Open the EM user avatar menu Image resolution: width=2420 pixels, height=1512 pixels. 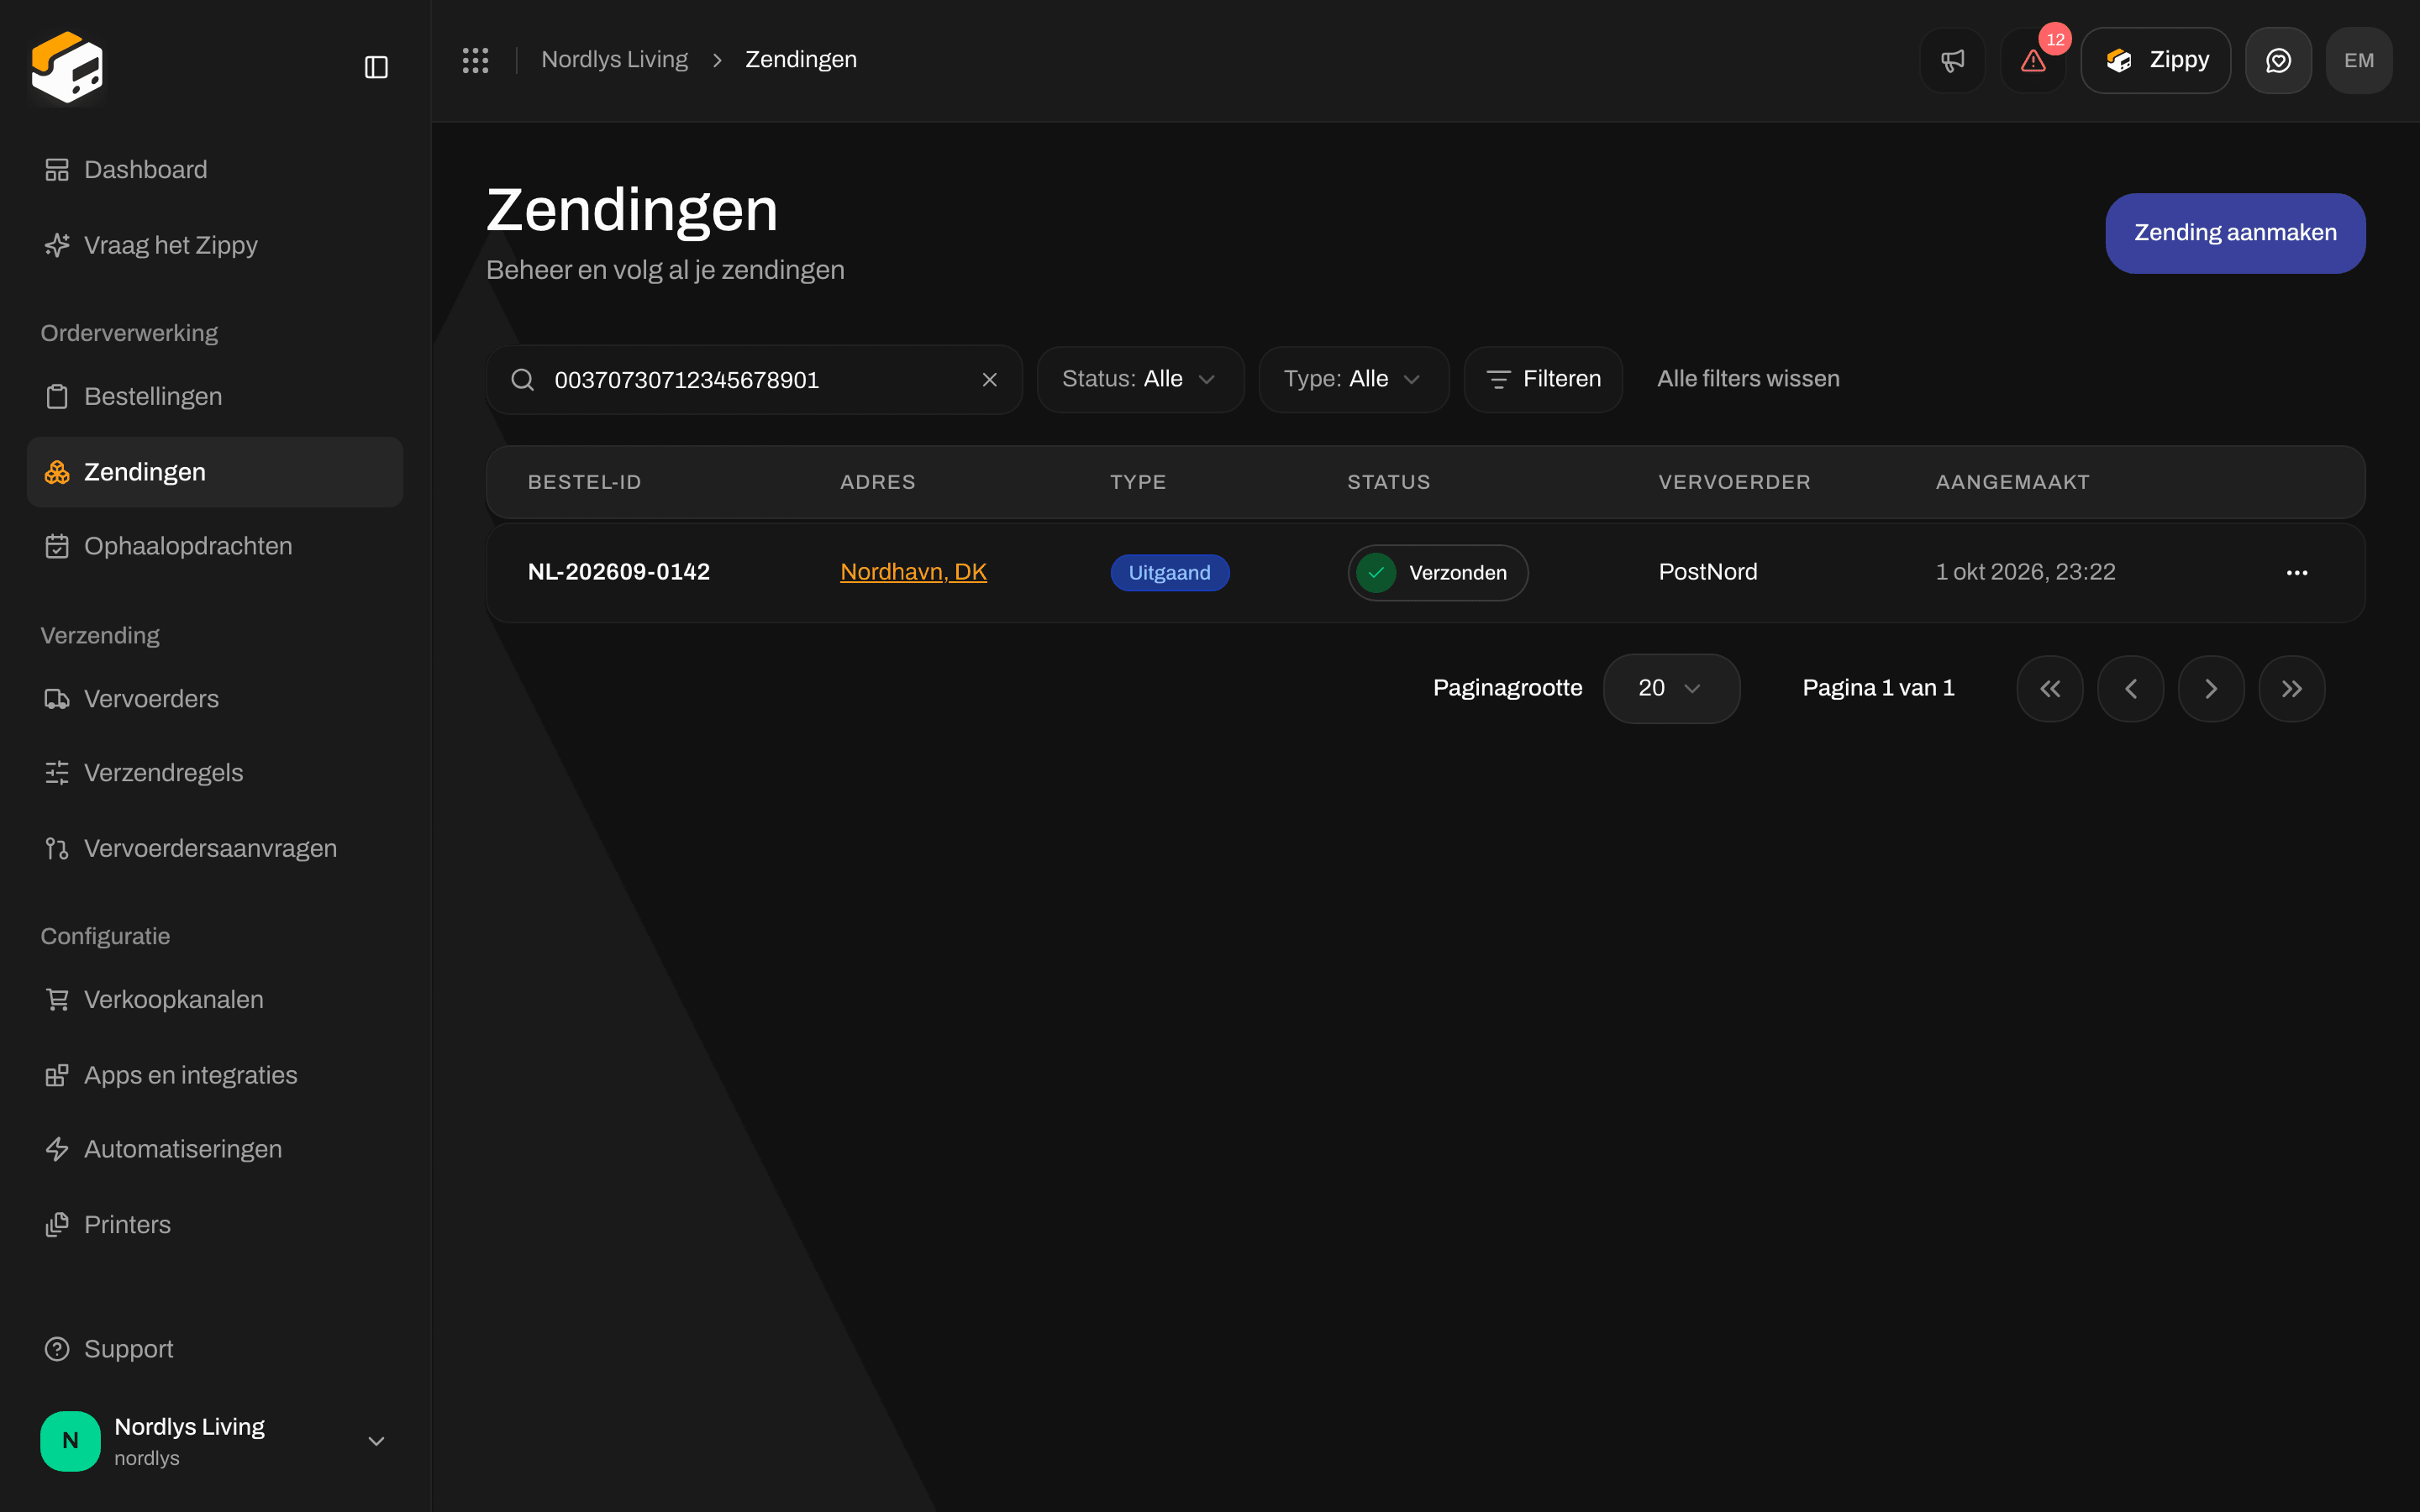tap(2359, 60)
